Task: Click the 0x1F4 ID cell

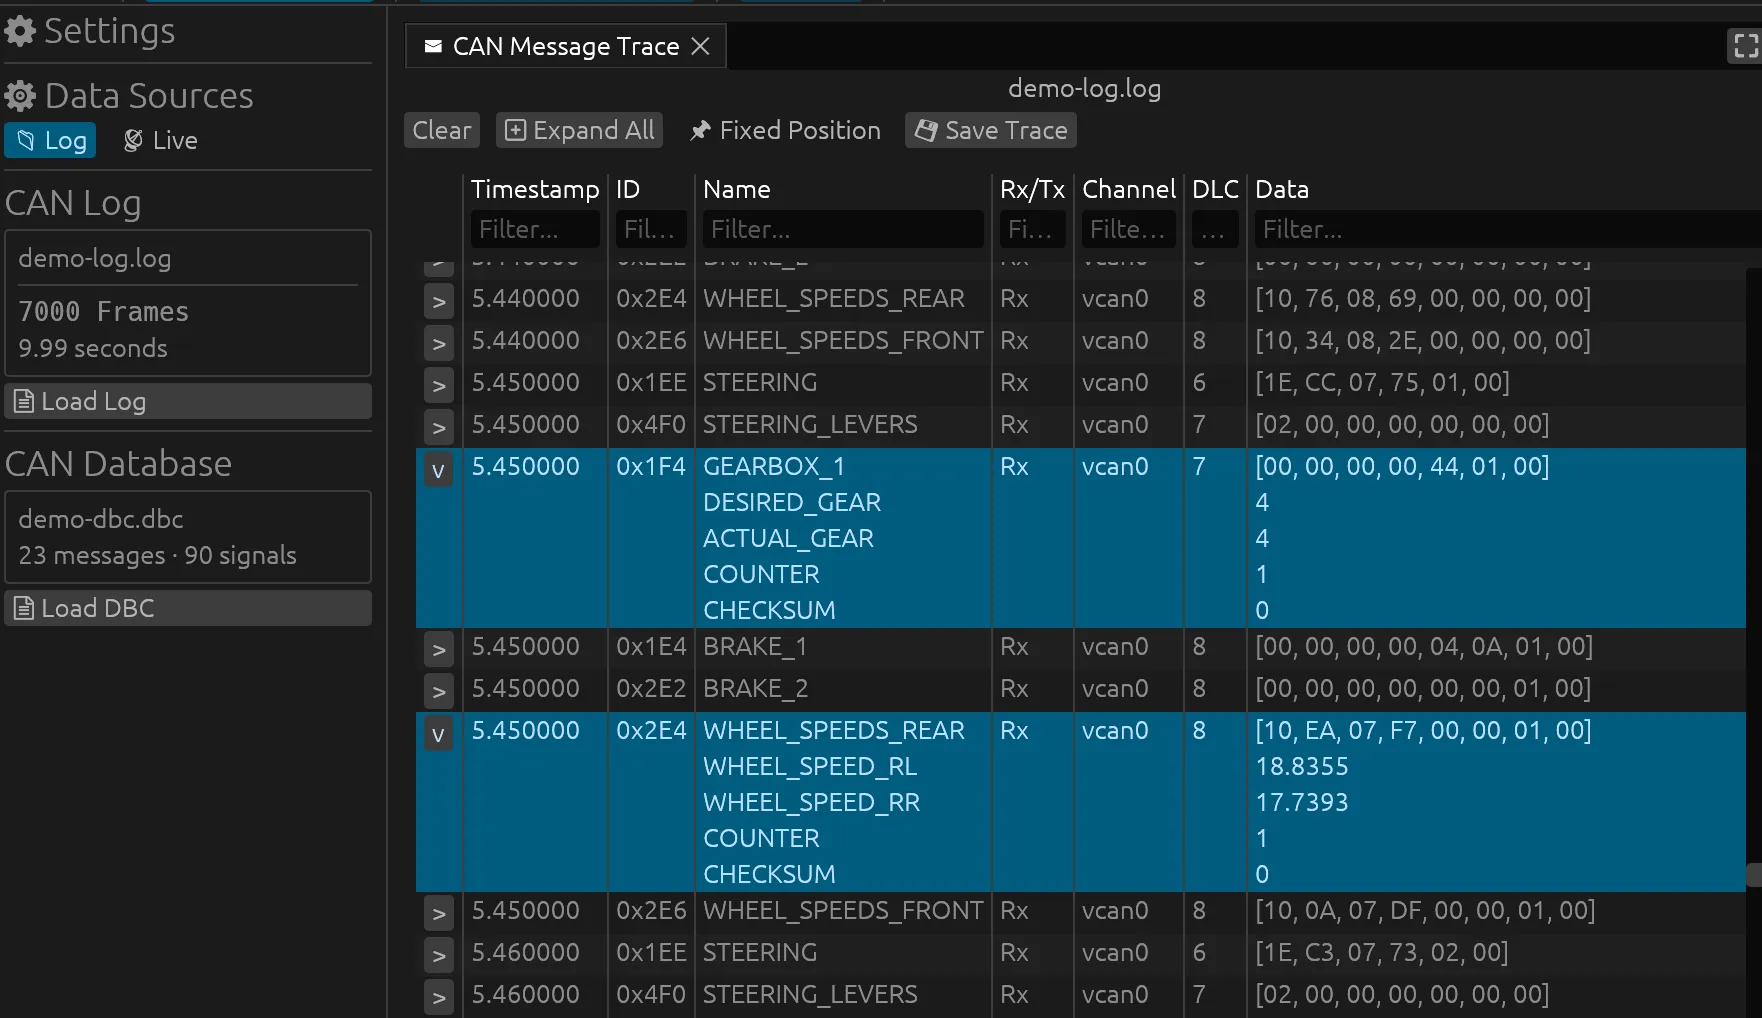Action: pyautogui.click(x=651, y=466)
